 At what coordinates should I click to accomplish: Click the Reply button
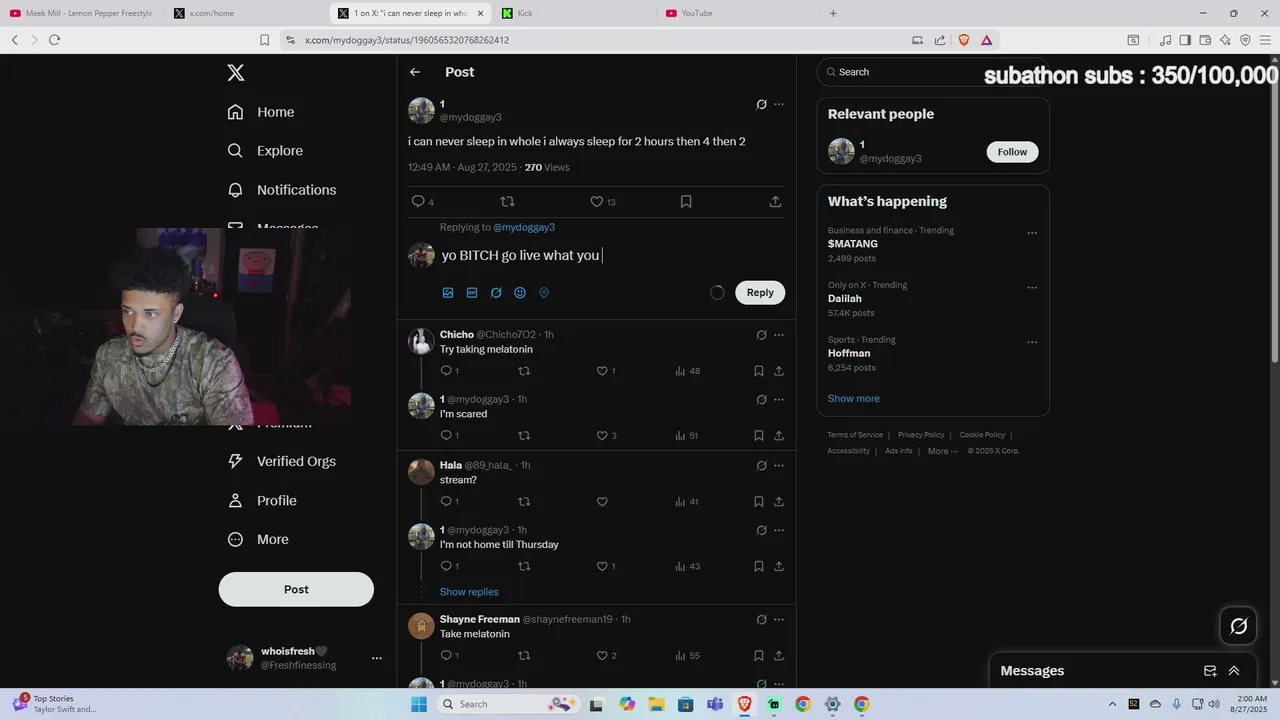tap(760, 293)
